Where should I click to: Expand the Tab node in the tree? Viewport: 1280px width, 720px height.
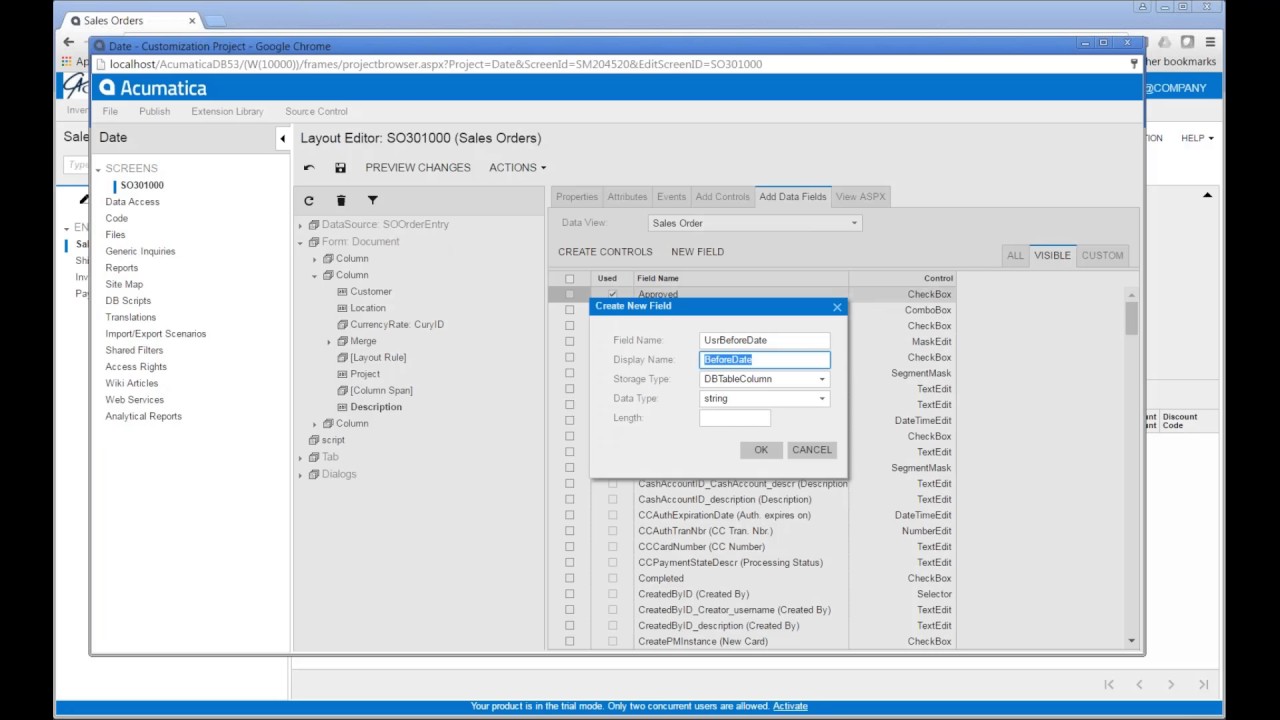[300, 457]
